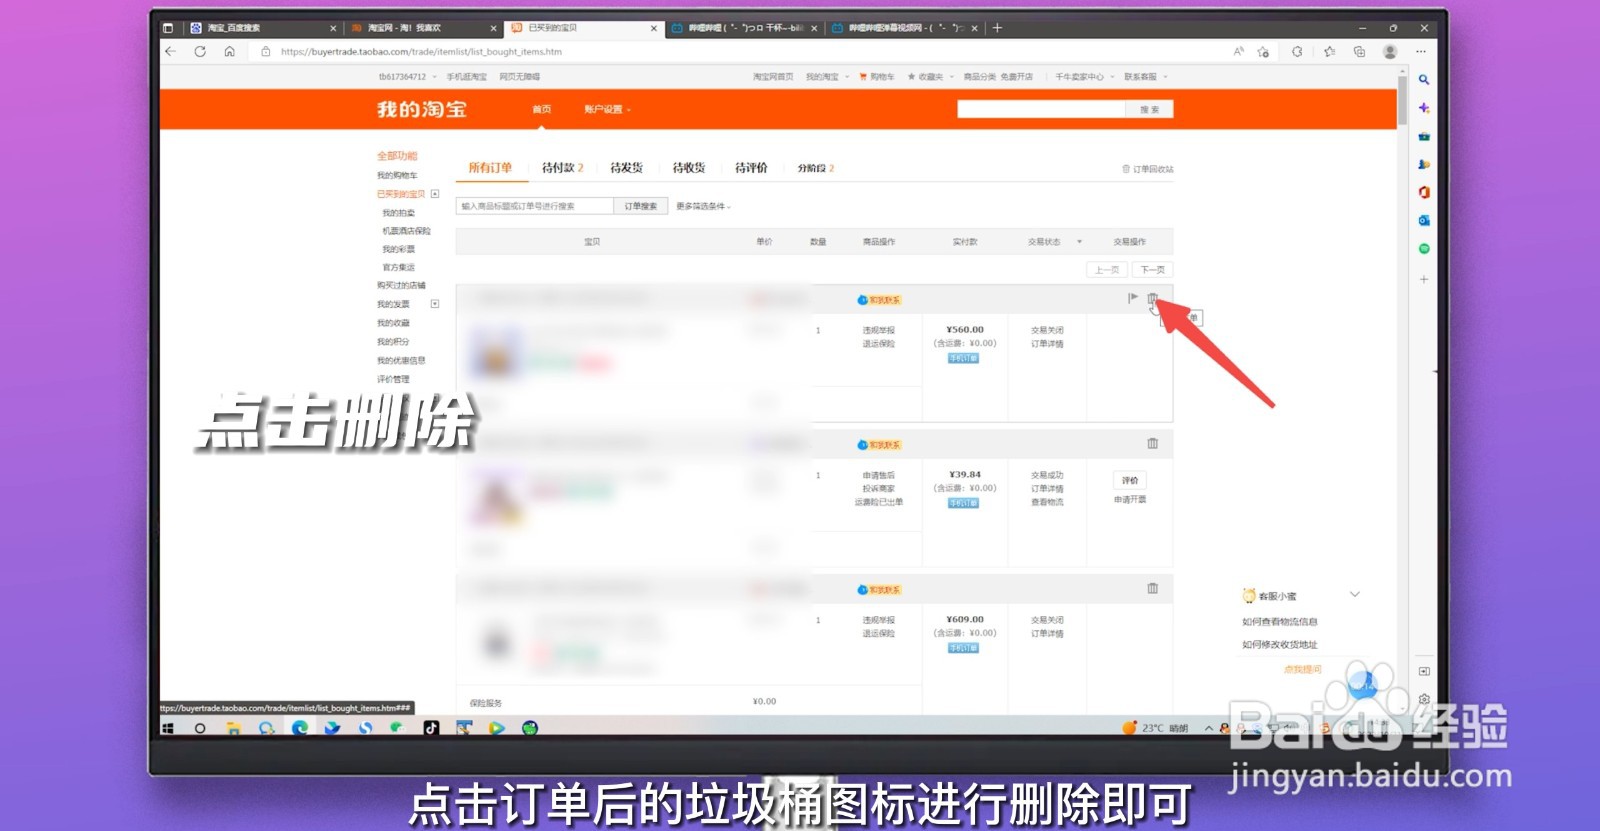1600x831 pixels.
Task: Open File Explorer from the taskbar
Action: pos(233,728)
